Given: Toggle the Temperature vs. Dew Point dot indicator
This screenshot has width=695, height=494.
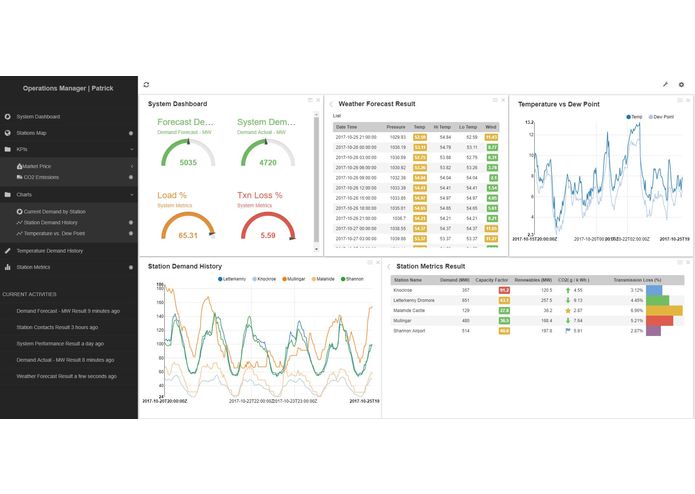Looking at the screenshot, I should click(x=131, y=233).
